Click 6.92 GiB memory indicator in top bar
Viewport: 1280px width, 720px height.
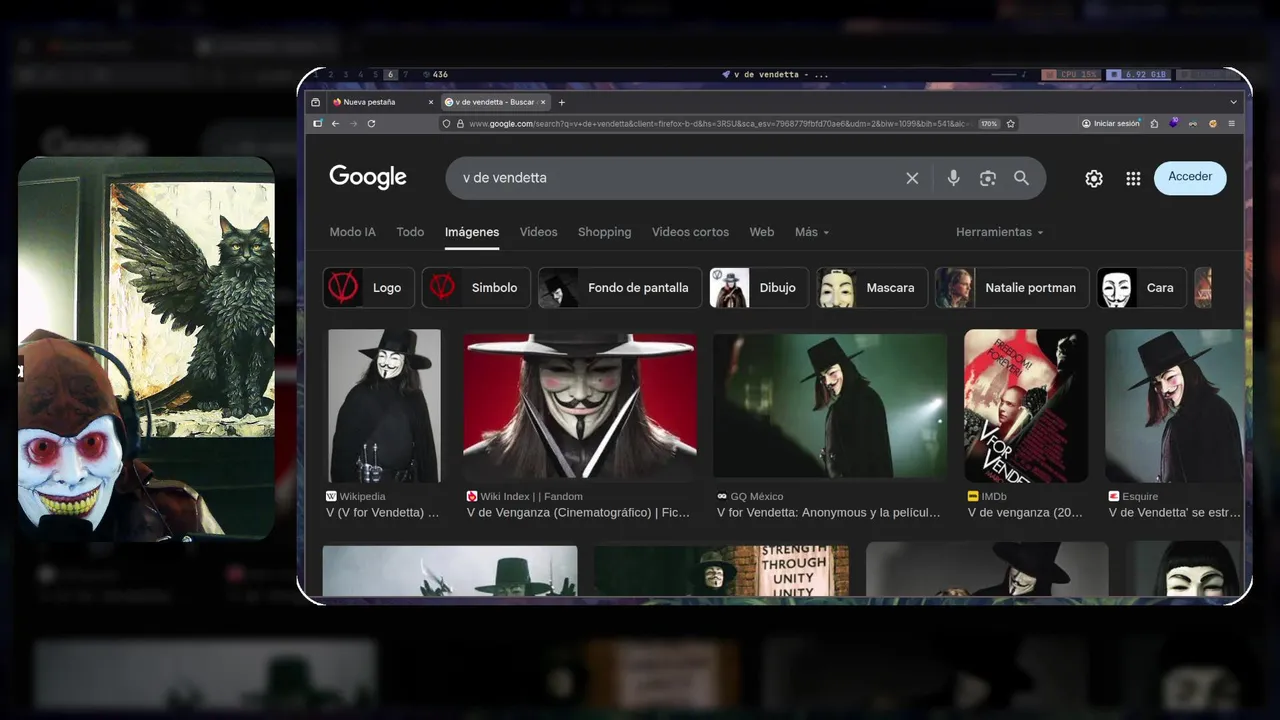(x=1138, y=75)
